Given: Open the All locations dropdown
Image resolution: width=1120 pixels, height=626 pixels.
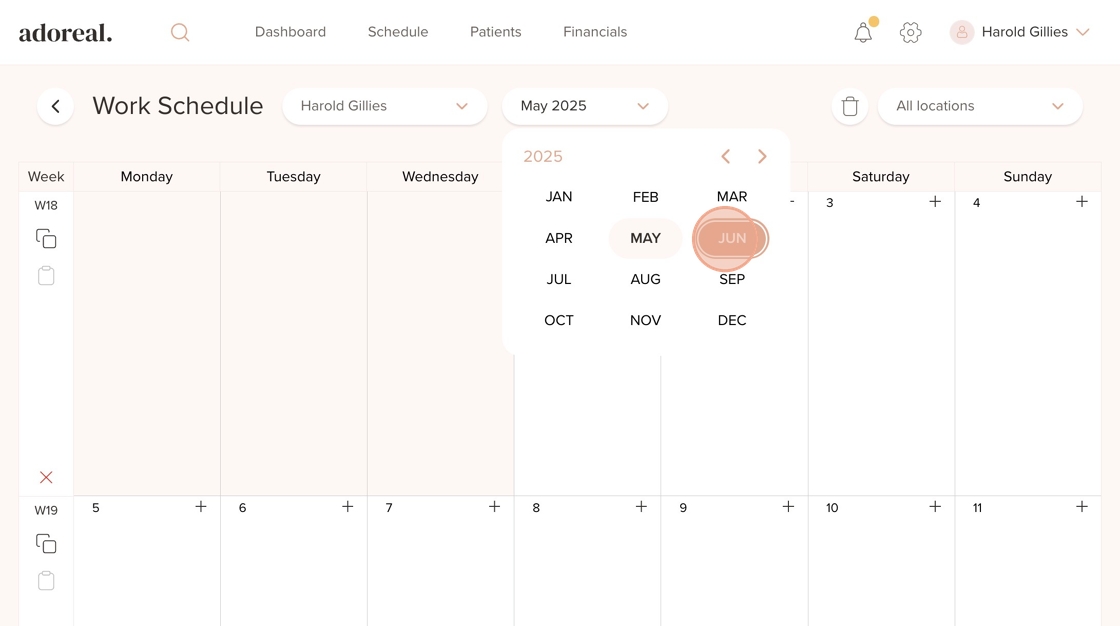Looking at the screenshot, I should pyautogui.click(x=980, y=106).
